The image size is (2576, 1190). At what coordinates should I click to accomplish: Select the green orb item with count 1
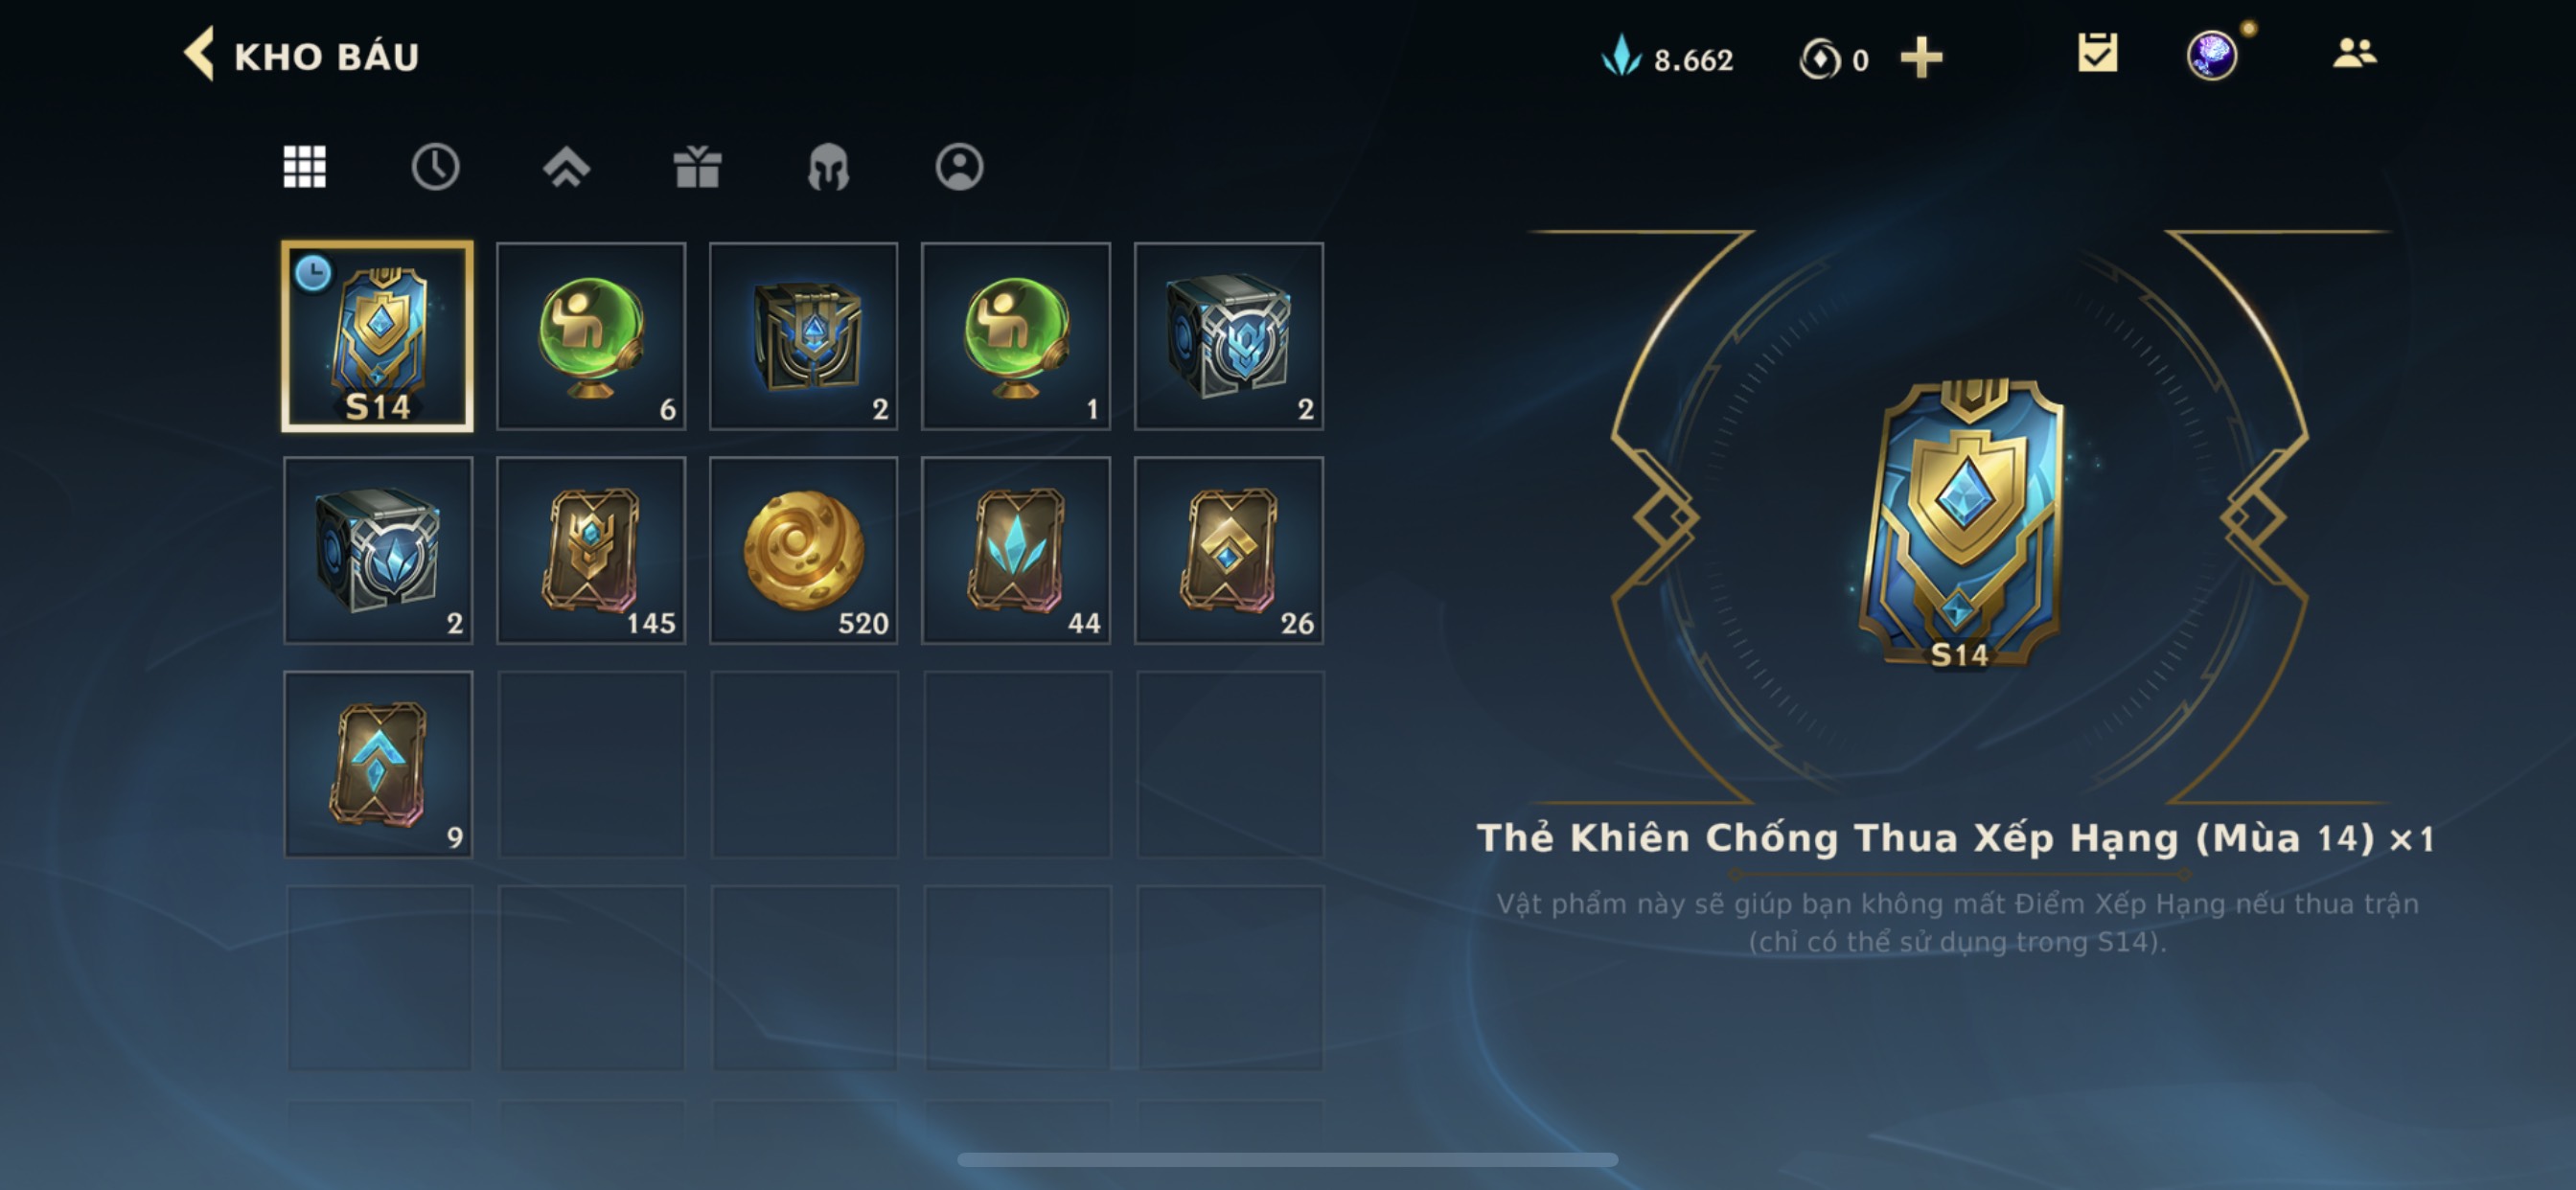[1016, 336]
